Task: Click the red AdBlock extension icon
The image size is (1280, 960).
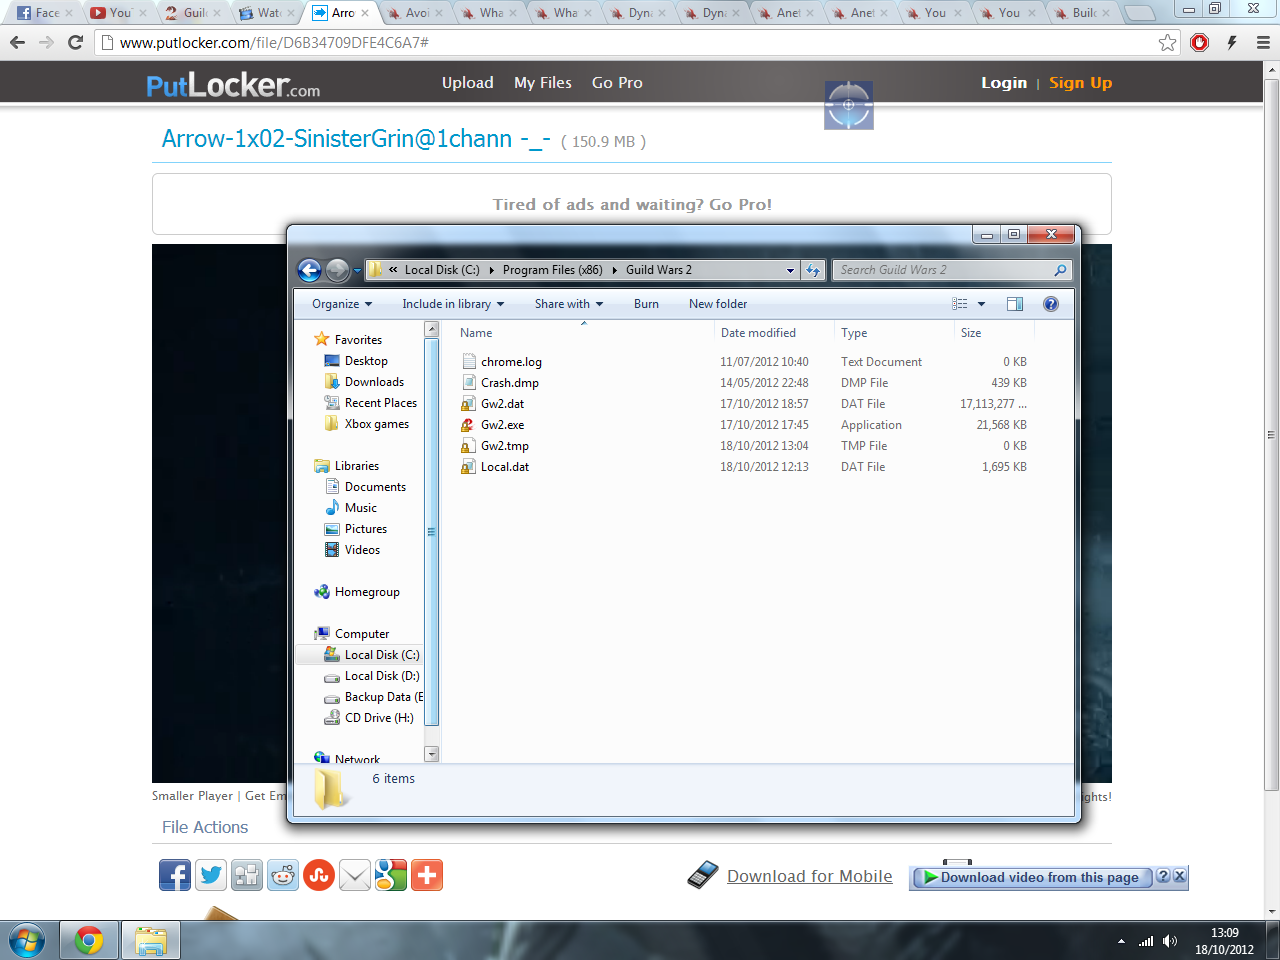Action: [x=1200, y=42]
